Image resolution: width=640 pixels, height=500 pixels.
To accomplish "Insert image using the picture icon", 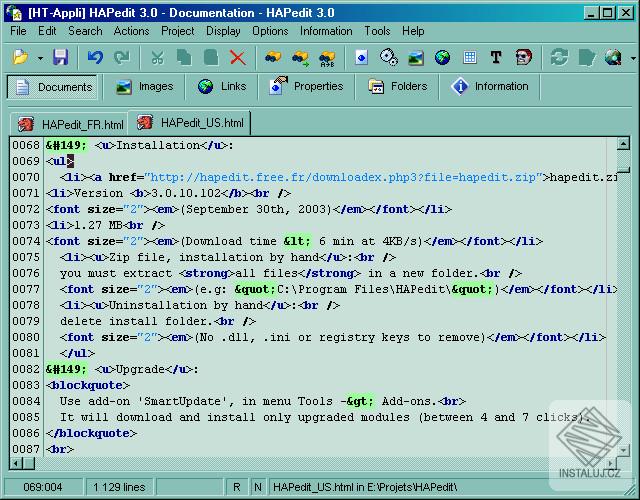I will [x=416, y=58].
